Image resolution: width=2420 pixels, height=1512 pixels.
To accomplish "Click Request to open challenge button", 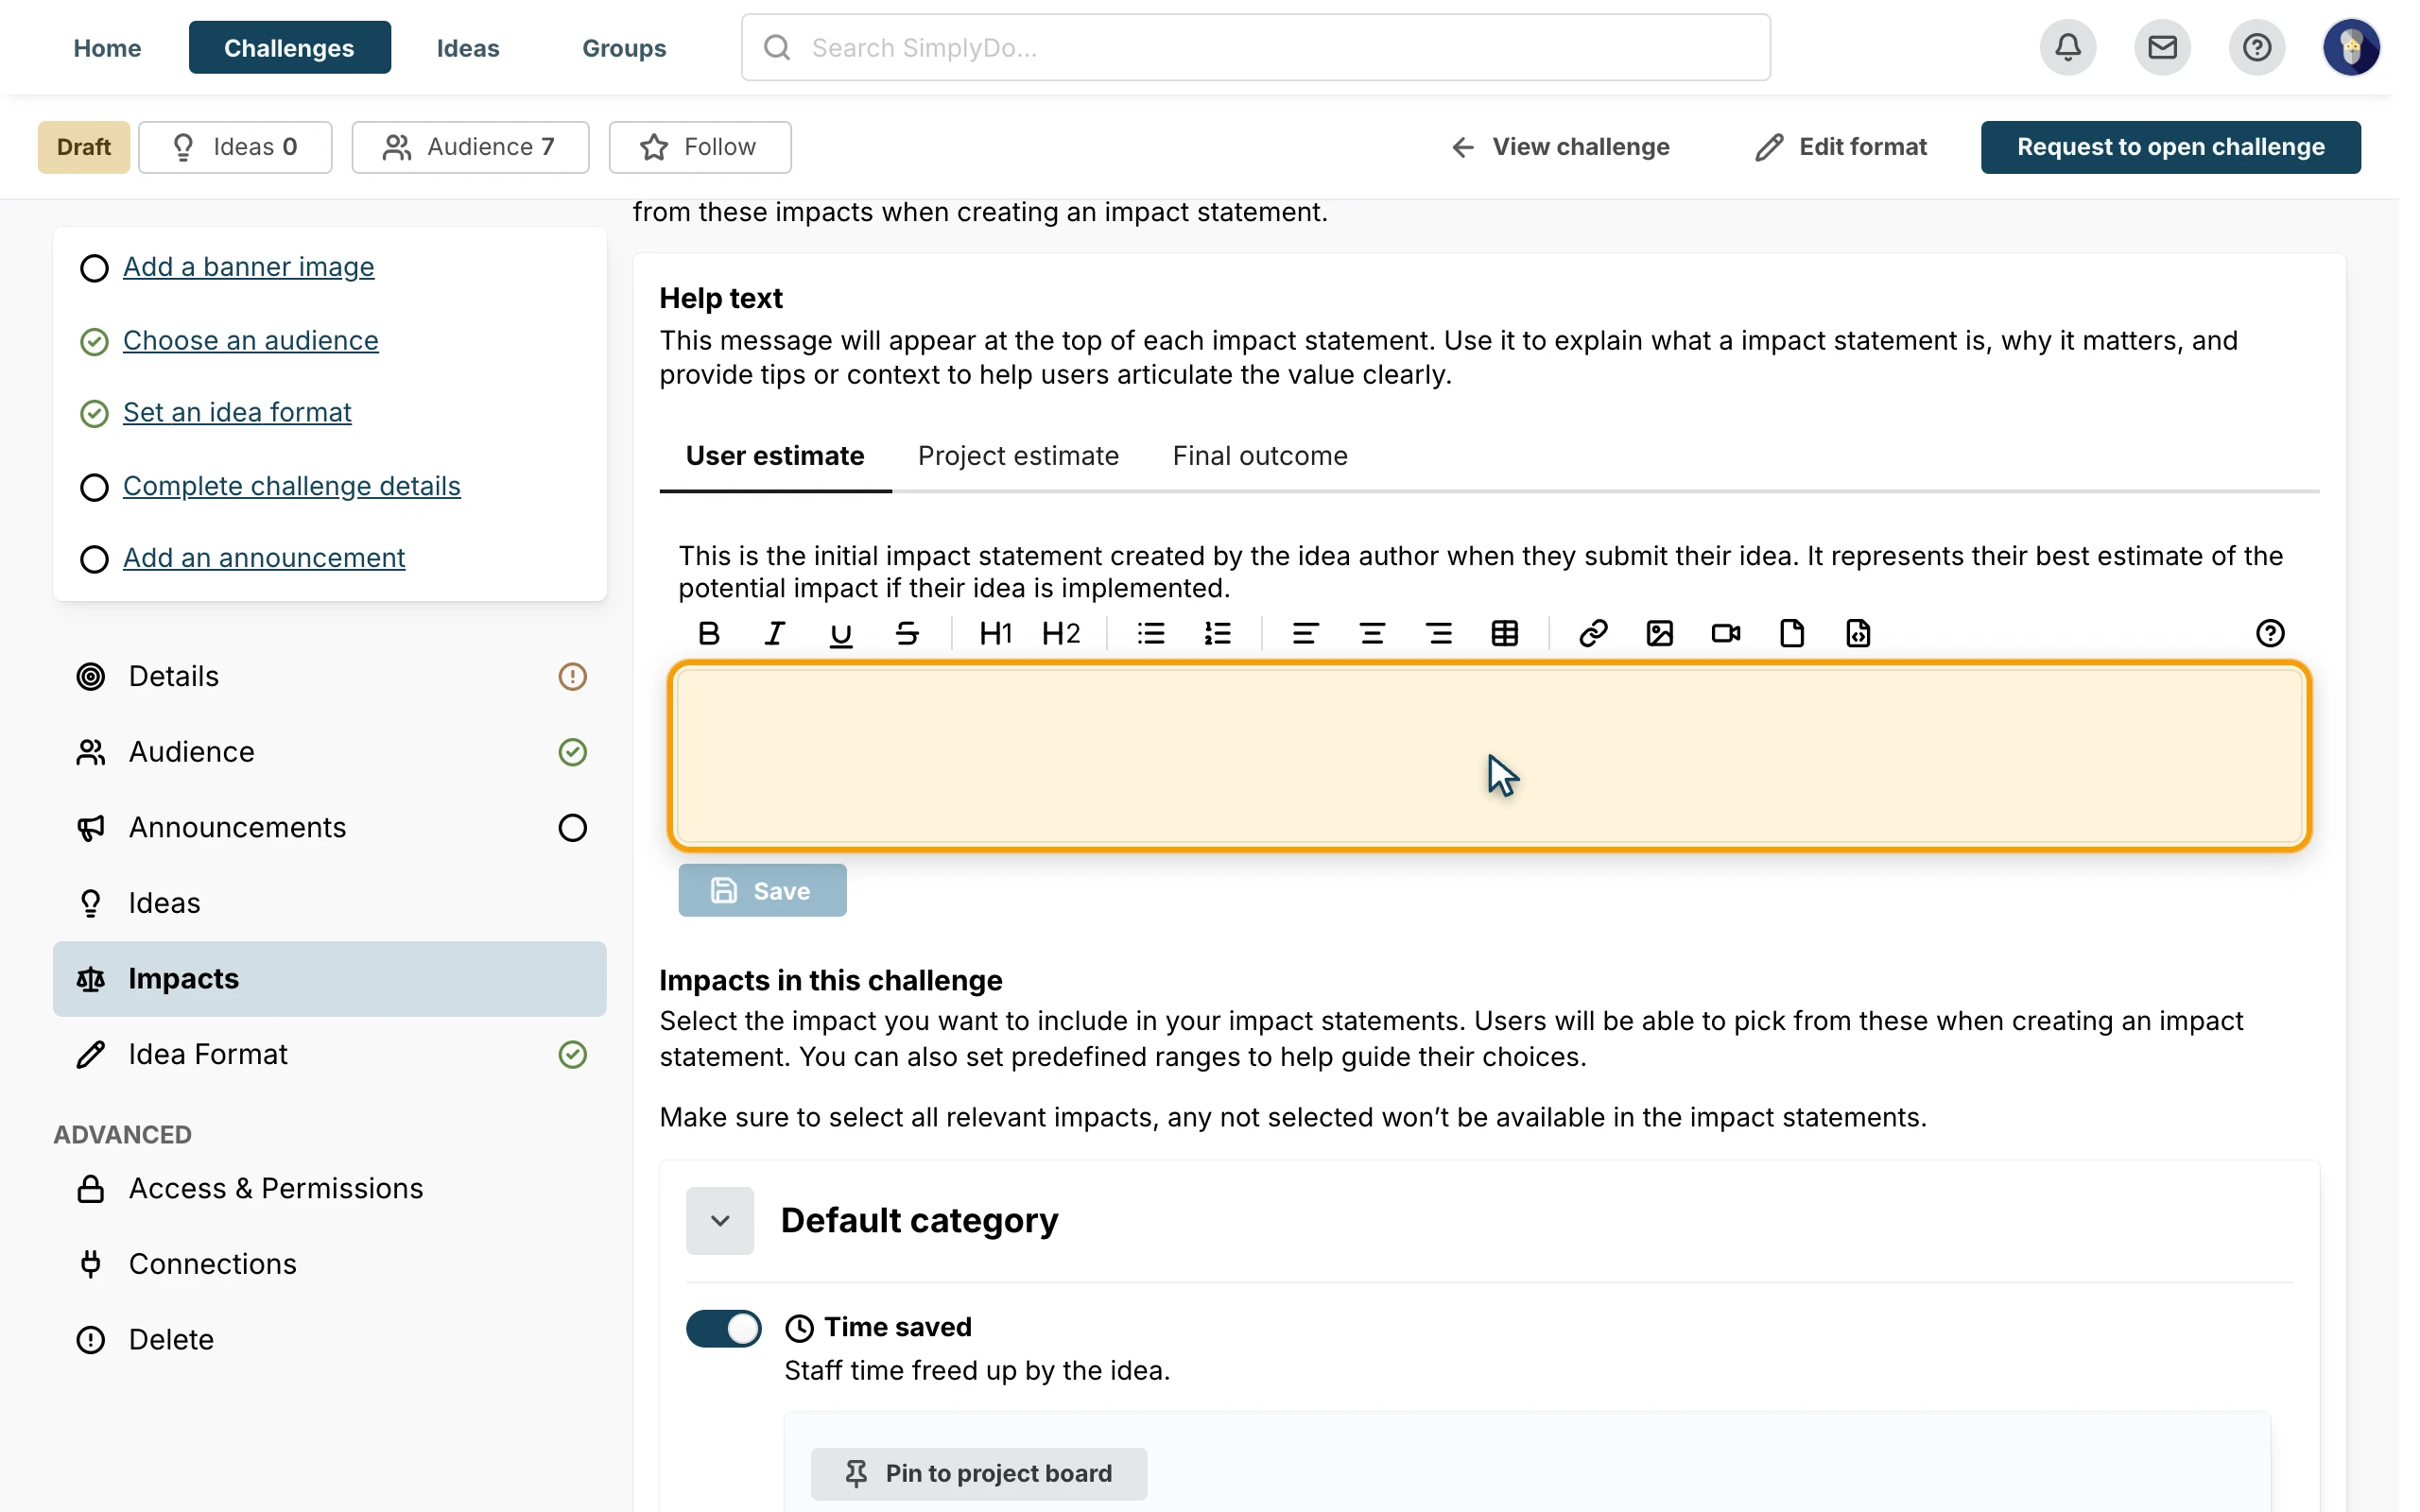I will (2170, 147).
